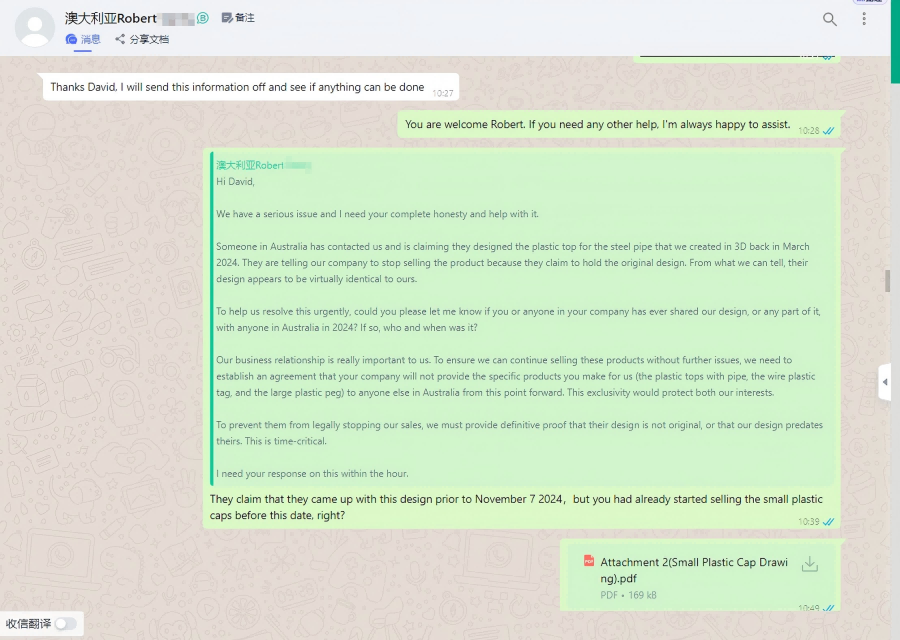Image resolution: width=900 pixels, height=640 pixels.
Task: Open the Attachment 2 PDF file link
Action: pyautogui.click(x=694, y=570)
